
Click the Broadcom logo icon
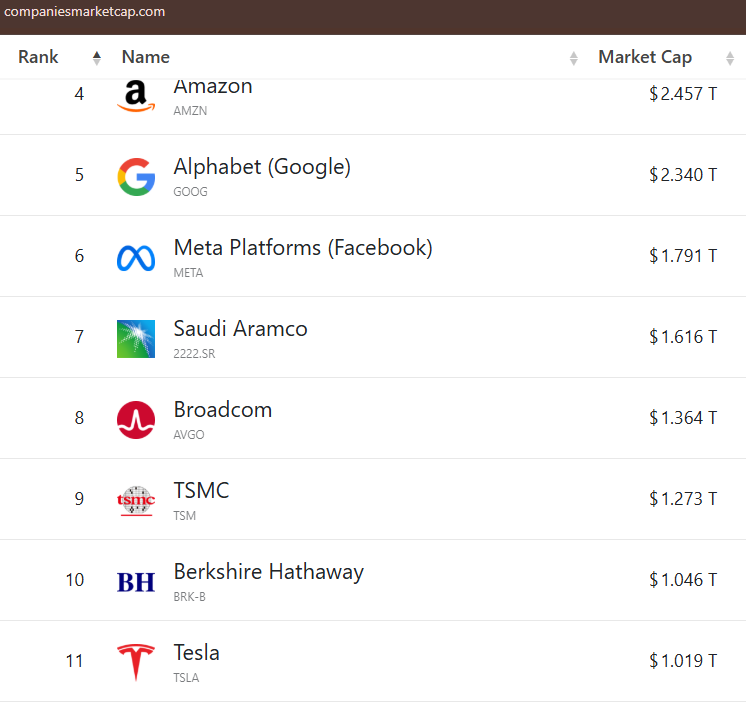coord(136,420)
